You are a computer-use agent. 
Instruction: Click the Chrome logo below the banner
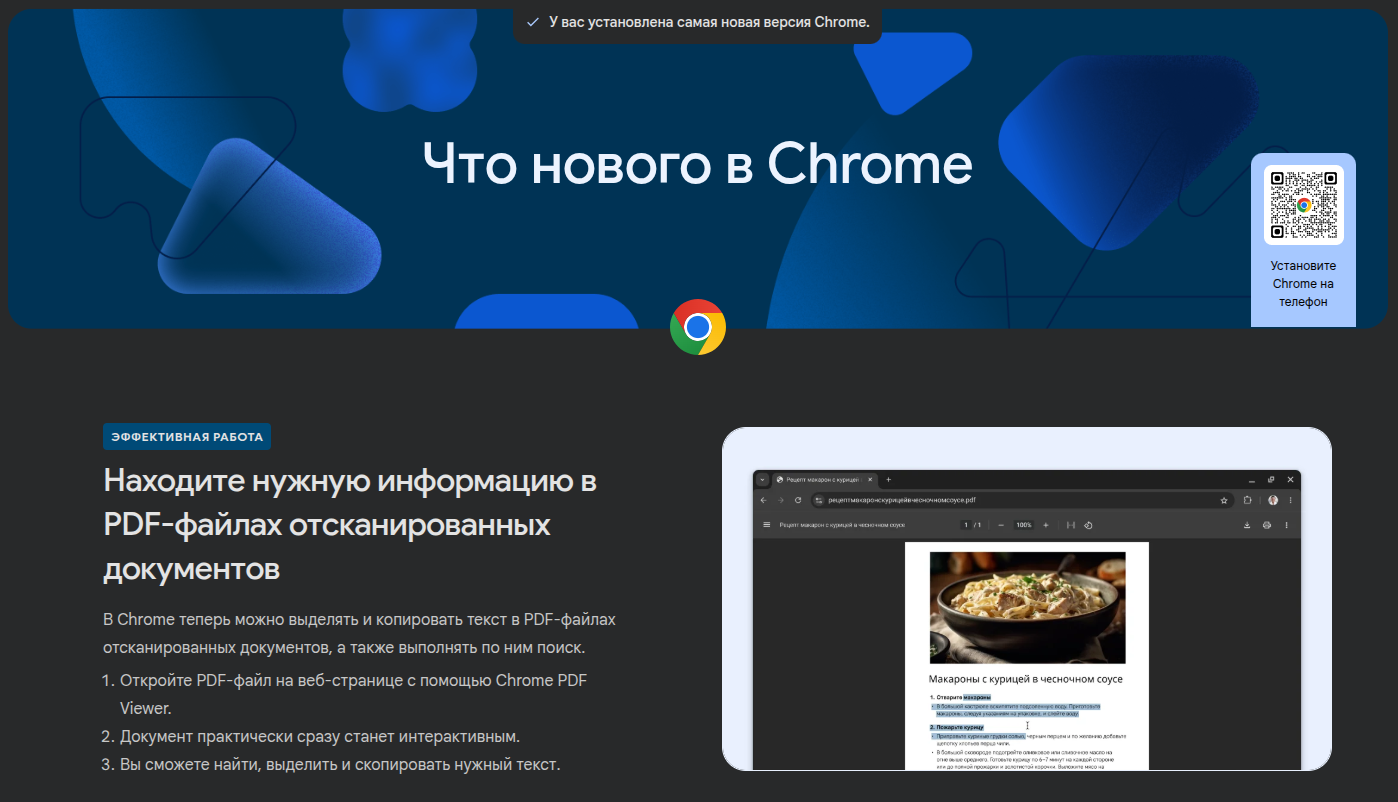[x=698, y=327]
